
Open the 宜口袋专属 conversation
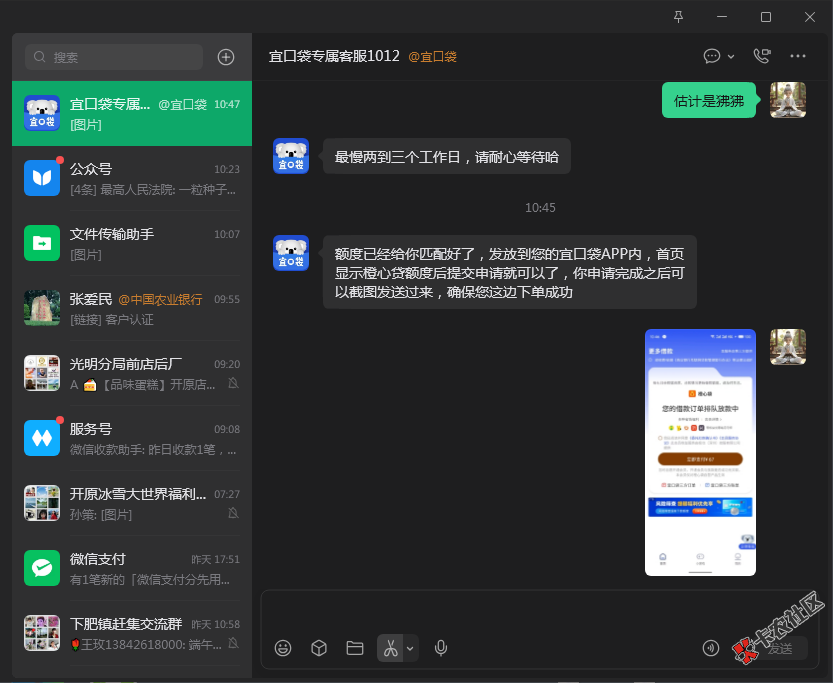click(132, 114)
